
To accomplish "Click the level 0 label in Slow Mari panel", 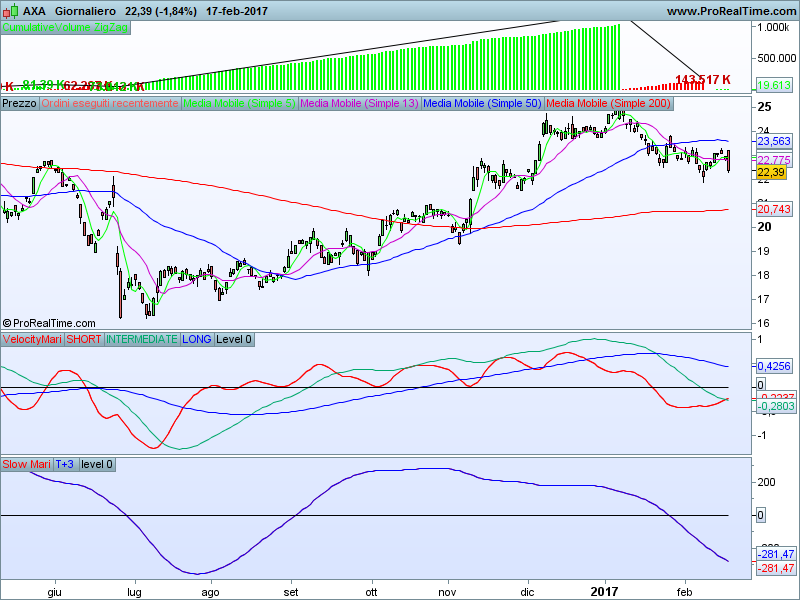I will coord(97,464).
